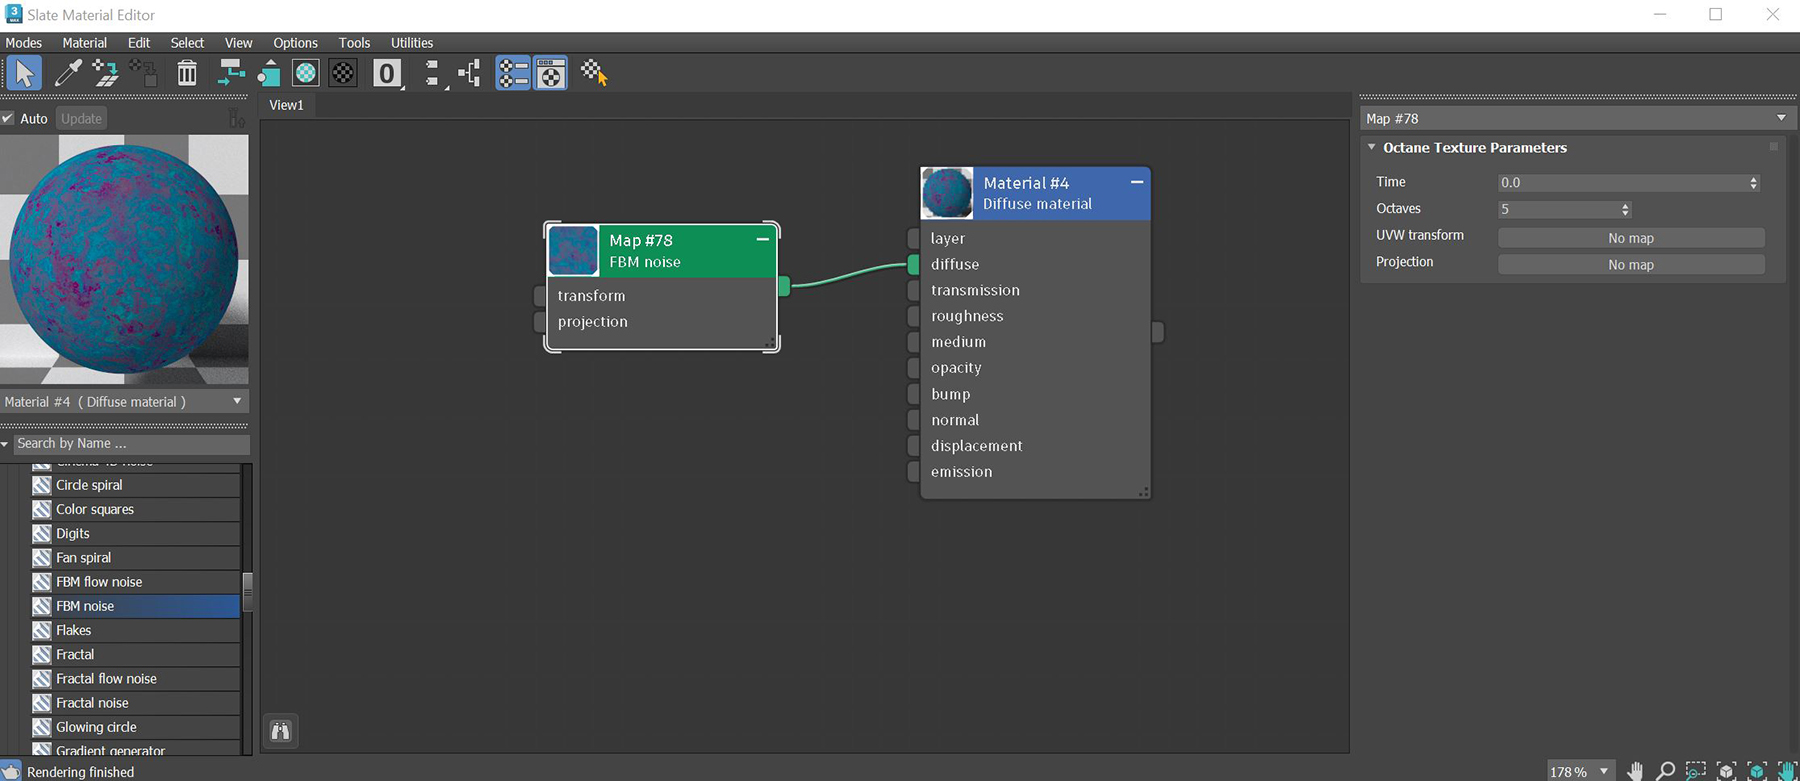The image size is (1800, 781).
Task: Click transform input socket on Map #78
Action: 540,295
